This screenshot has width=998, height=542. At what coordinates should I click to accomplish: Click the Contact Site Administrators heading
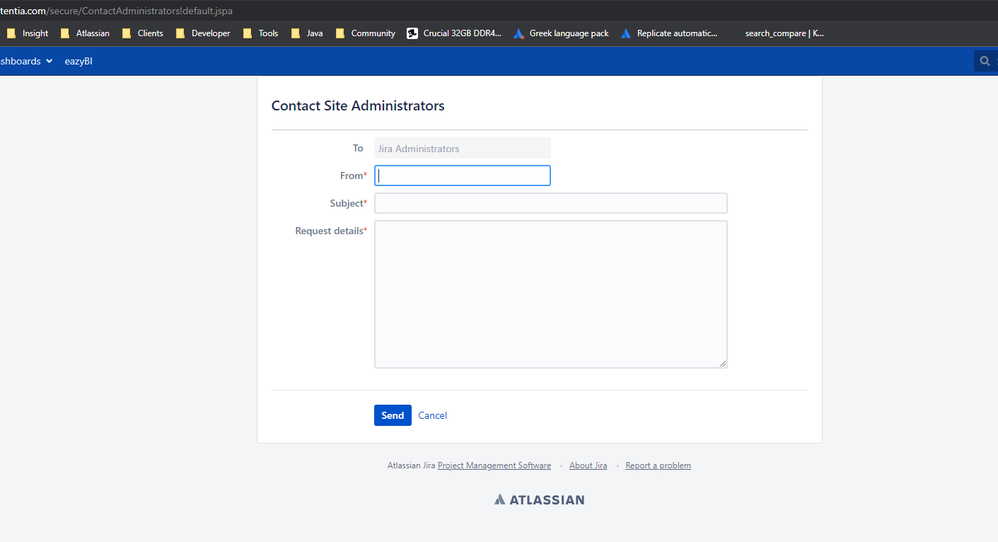point(358,106)
